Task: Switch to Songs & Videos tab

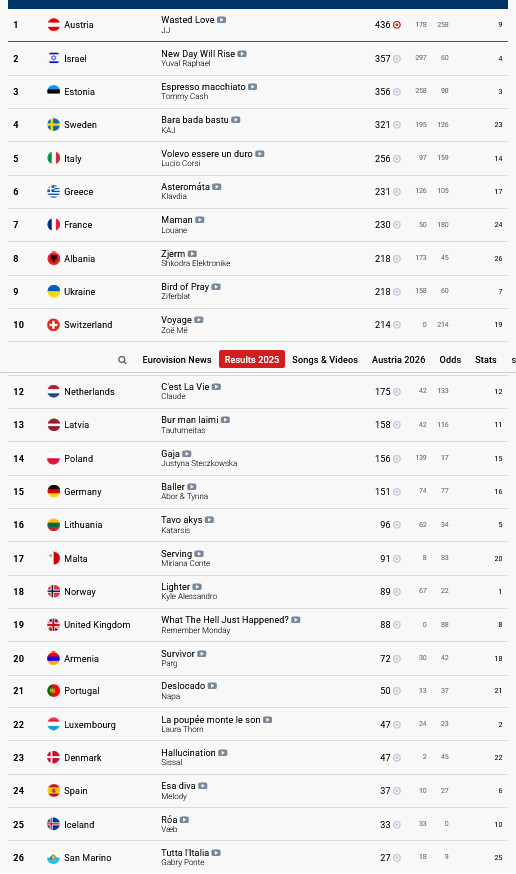Action: point(325,360)
